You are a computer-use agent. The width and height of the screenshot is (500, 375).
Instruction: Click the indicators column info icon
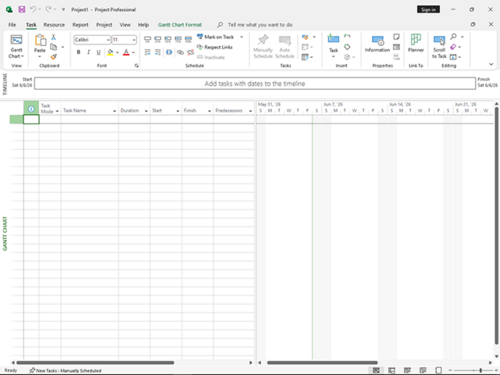[31, 109]
